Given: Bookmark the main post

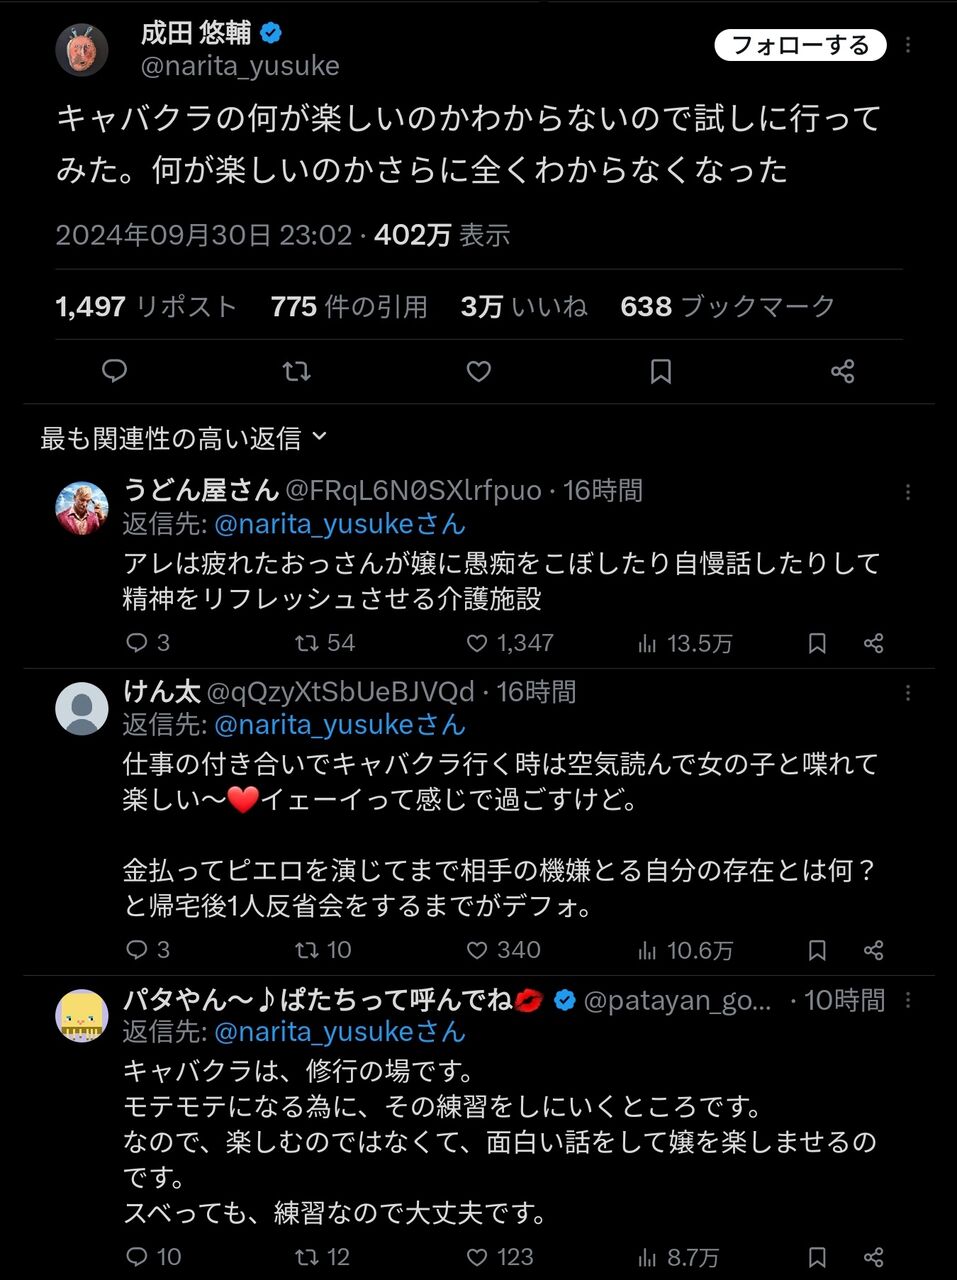Looking at the screenshot, I should click(661, 371).
